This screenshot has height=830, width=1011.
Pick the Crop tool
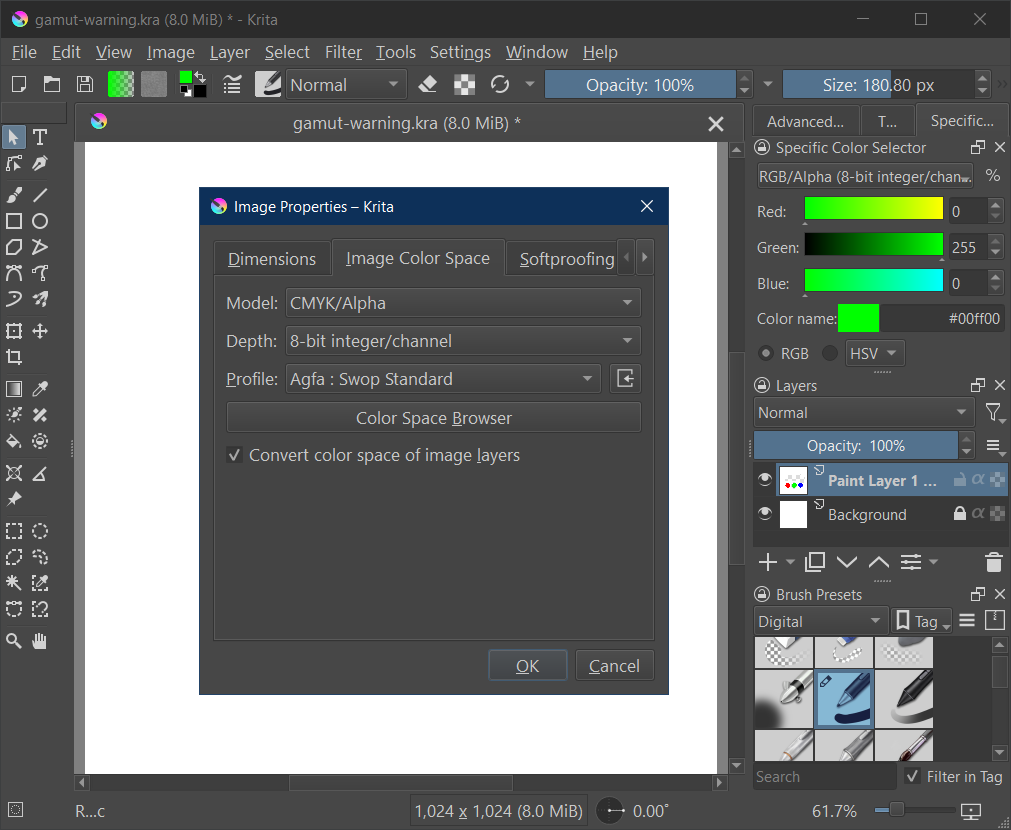point(14,357)
